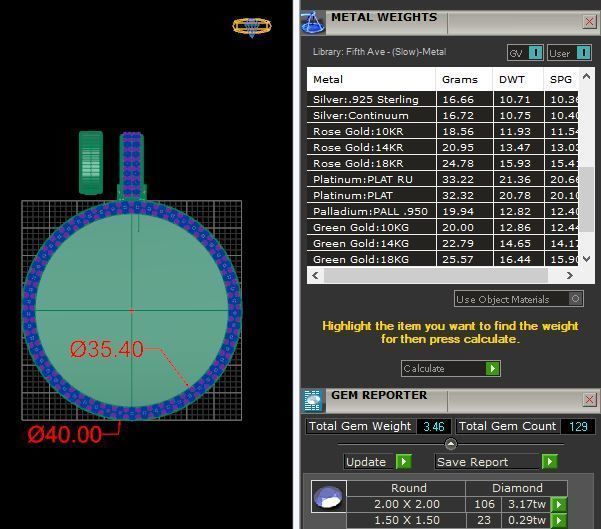This screenshot has height=529, width=601.
Task: Click the Library: Fifth Ave label
Action: 379,52
